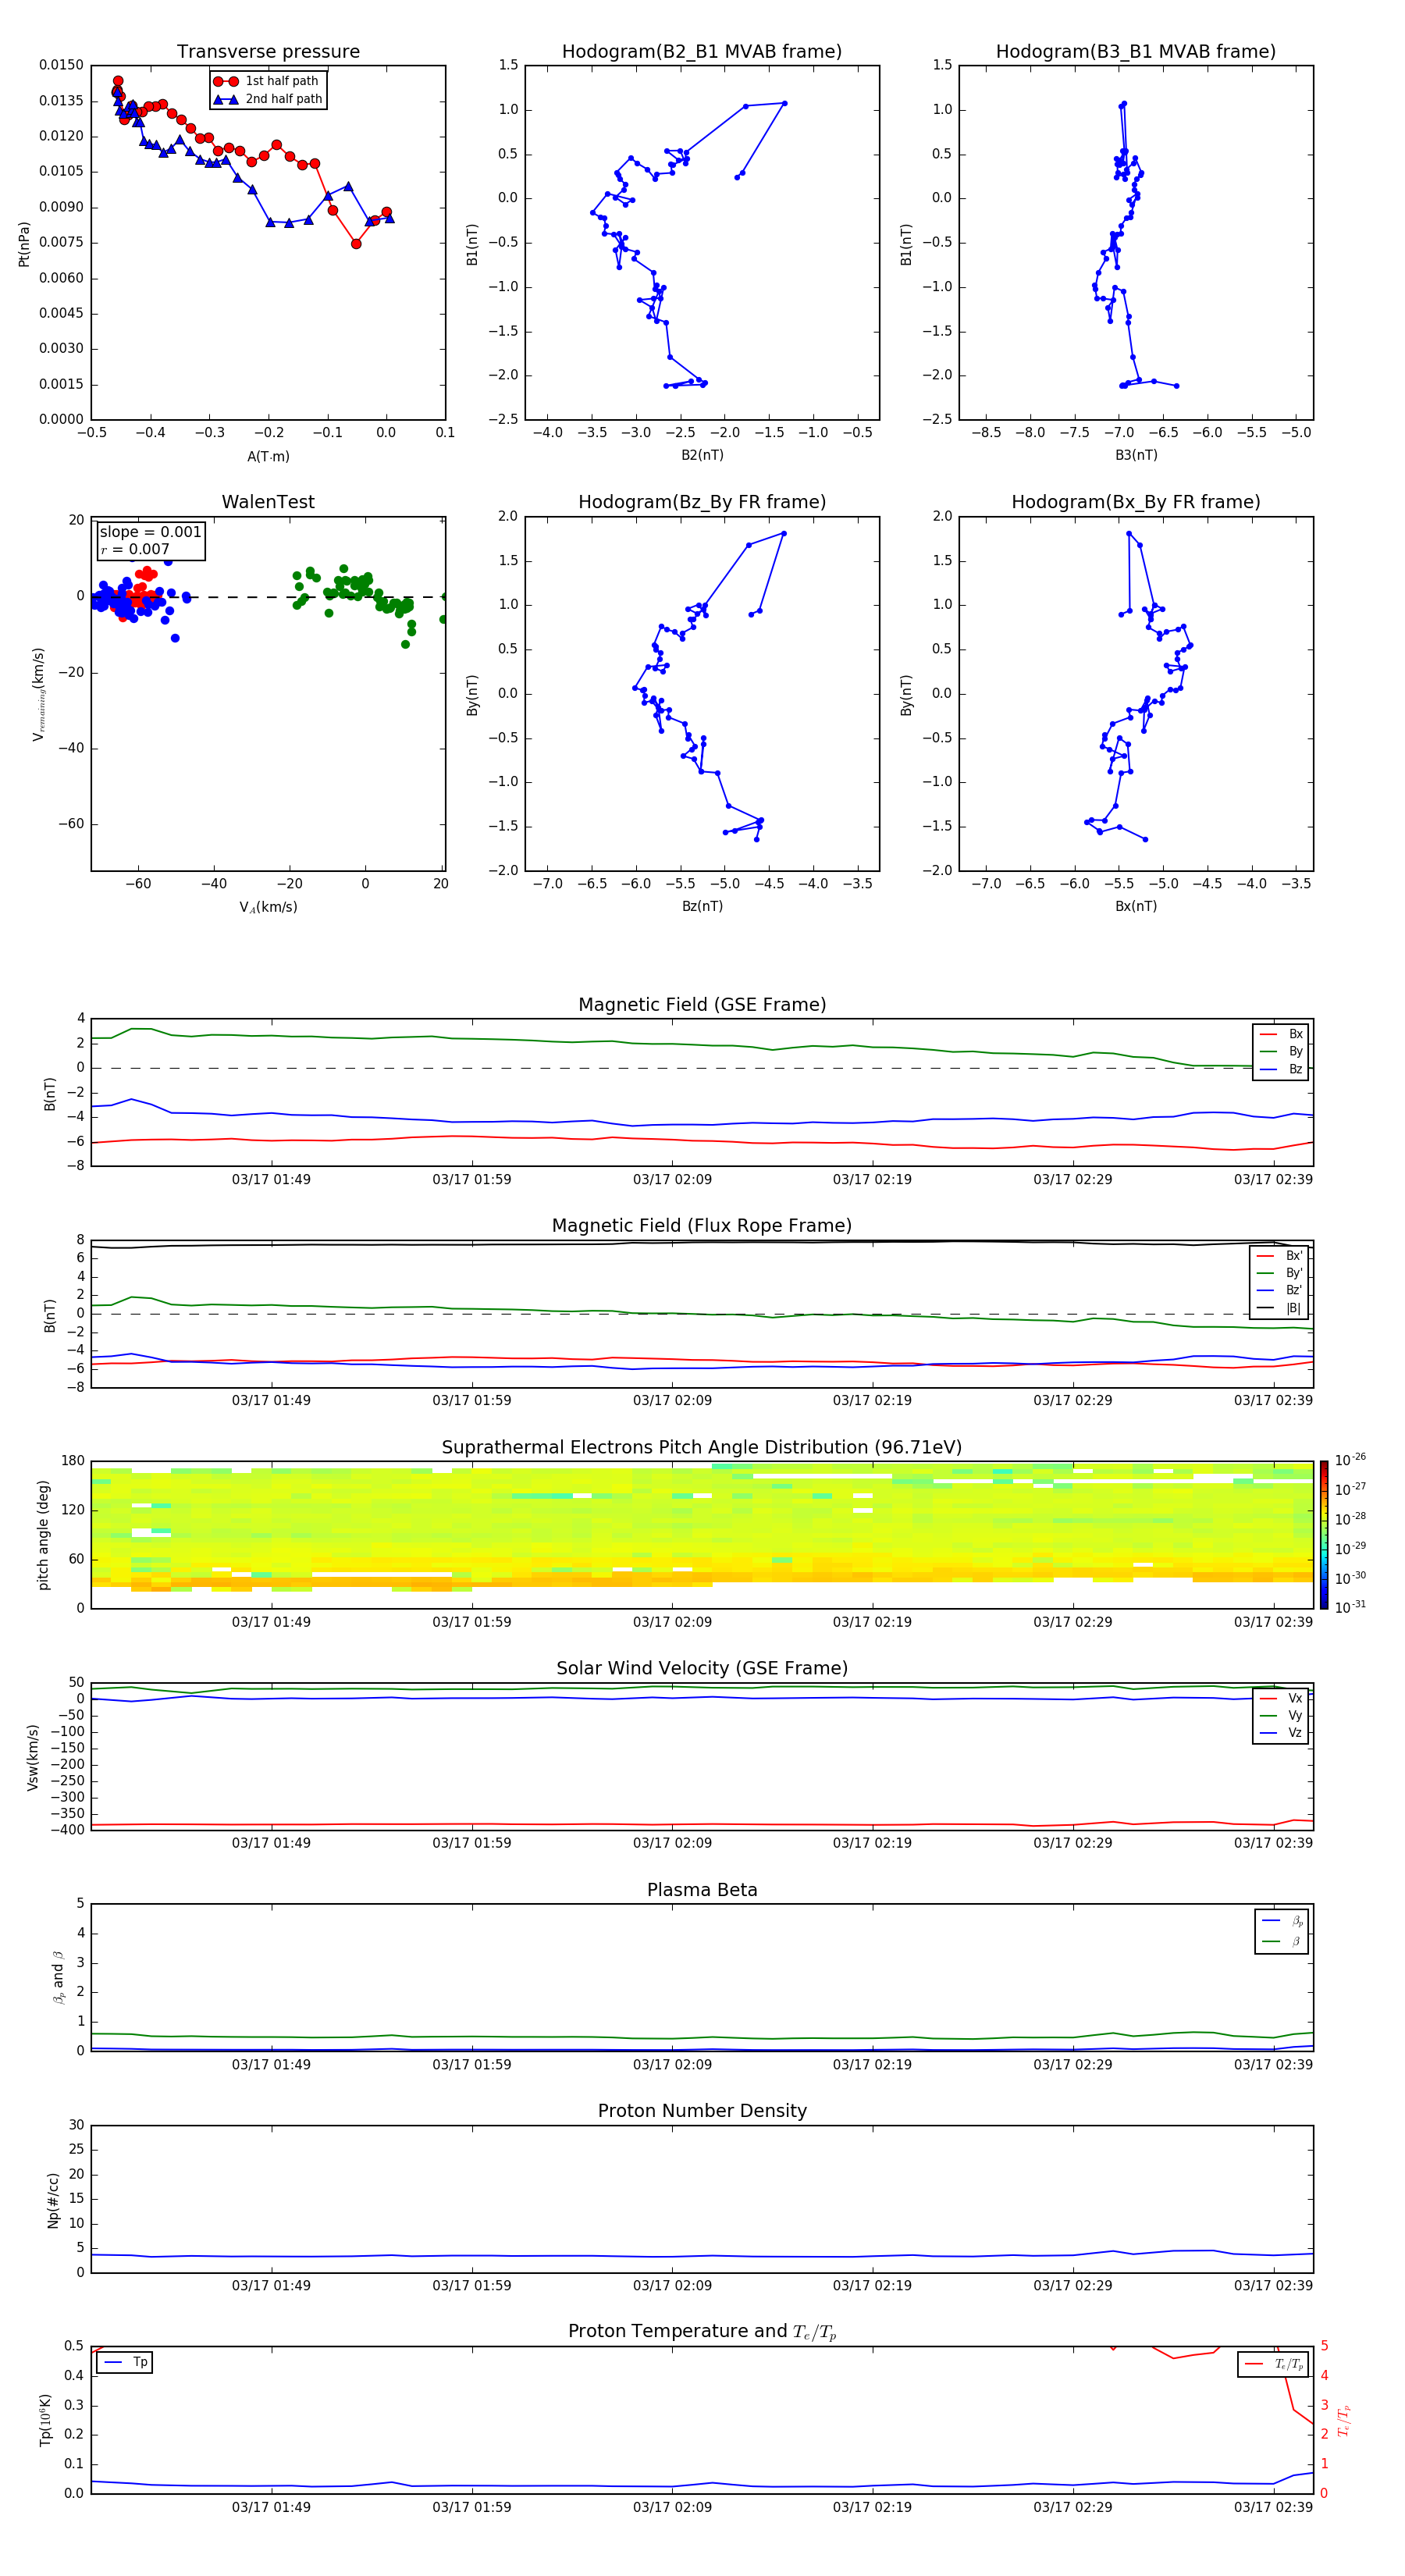
Task: Select the "β" entry in Plasma Beta legend
Action: (x=1283, y=1941)
